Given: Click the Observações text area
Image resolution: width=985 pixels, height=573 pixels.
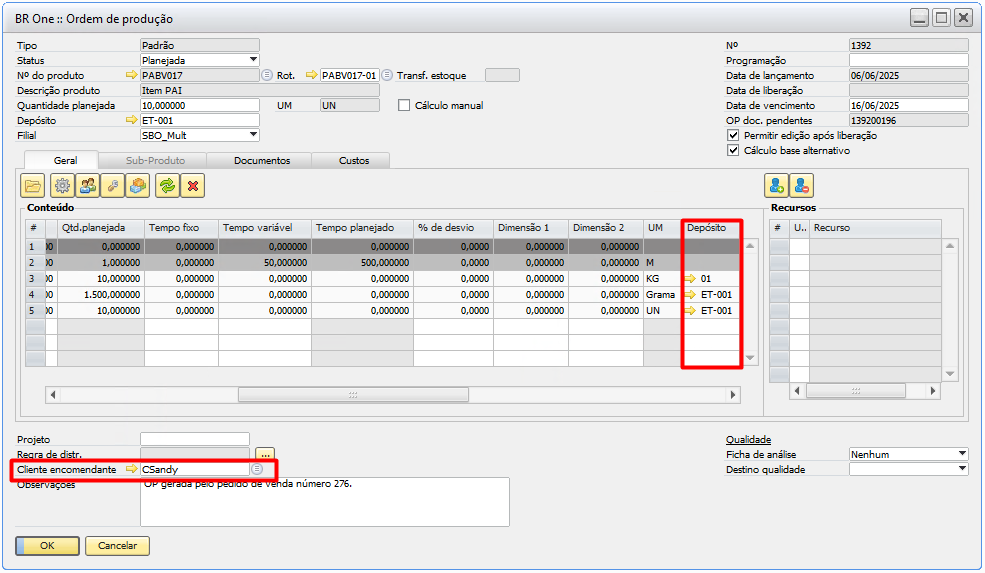Looking at the screenshot, I should [325, 502].
